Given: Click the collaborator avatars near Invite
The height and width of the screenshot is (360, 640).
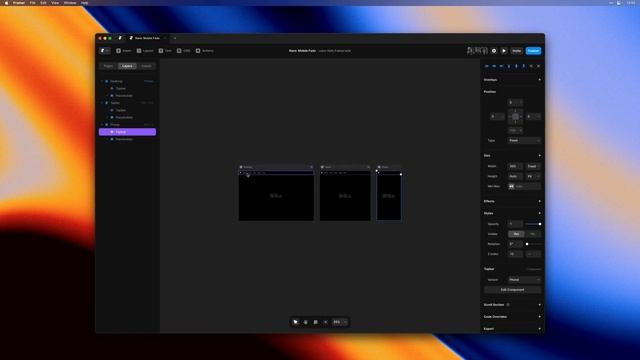Looking at the screenshot, I should click(x=477, y=51).
